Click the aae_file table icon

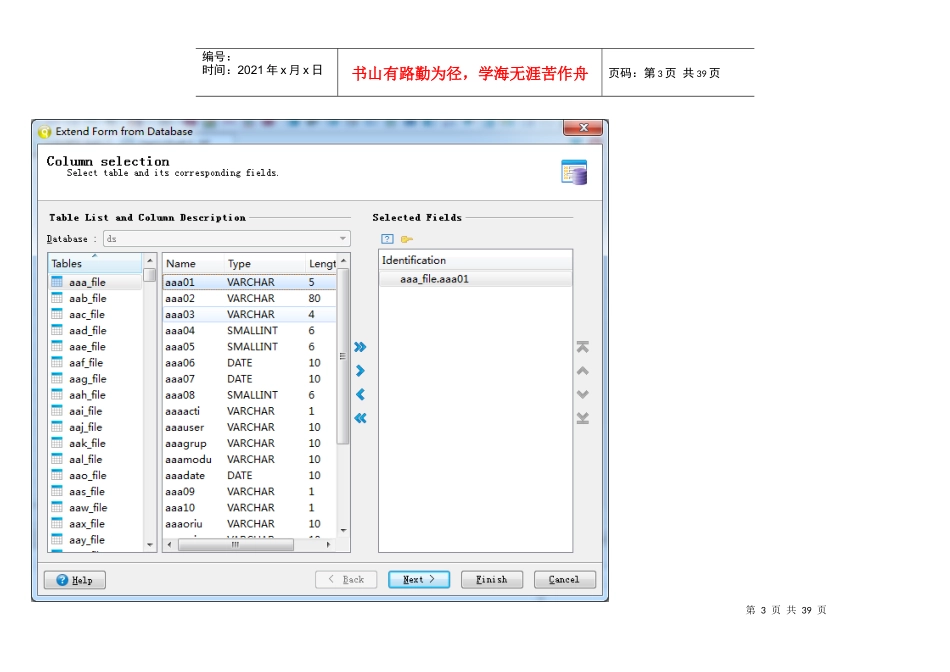pyautogui.click(x=57, y=346)
